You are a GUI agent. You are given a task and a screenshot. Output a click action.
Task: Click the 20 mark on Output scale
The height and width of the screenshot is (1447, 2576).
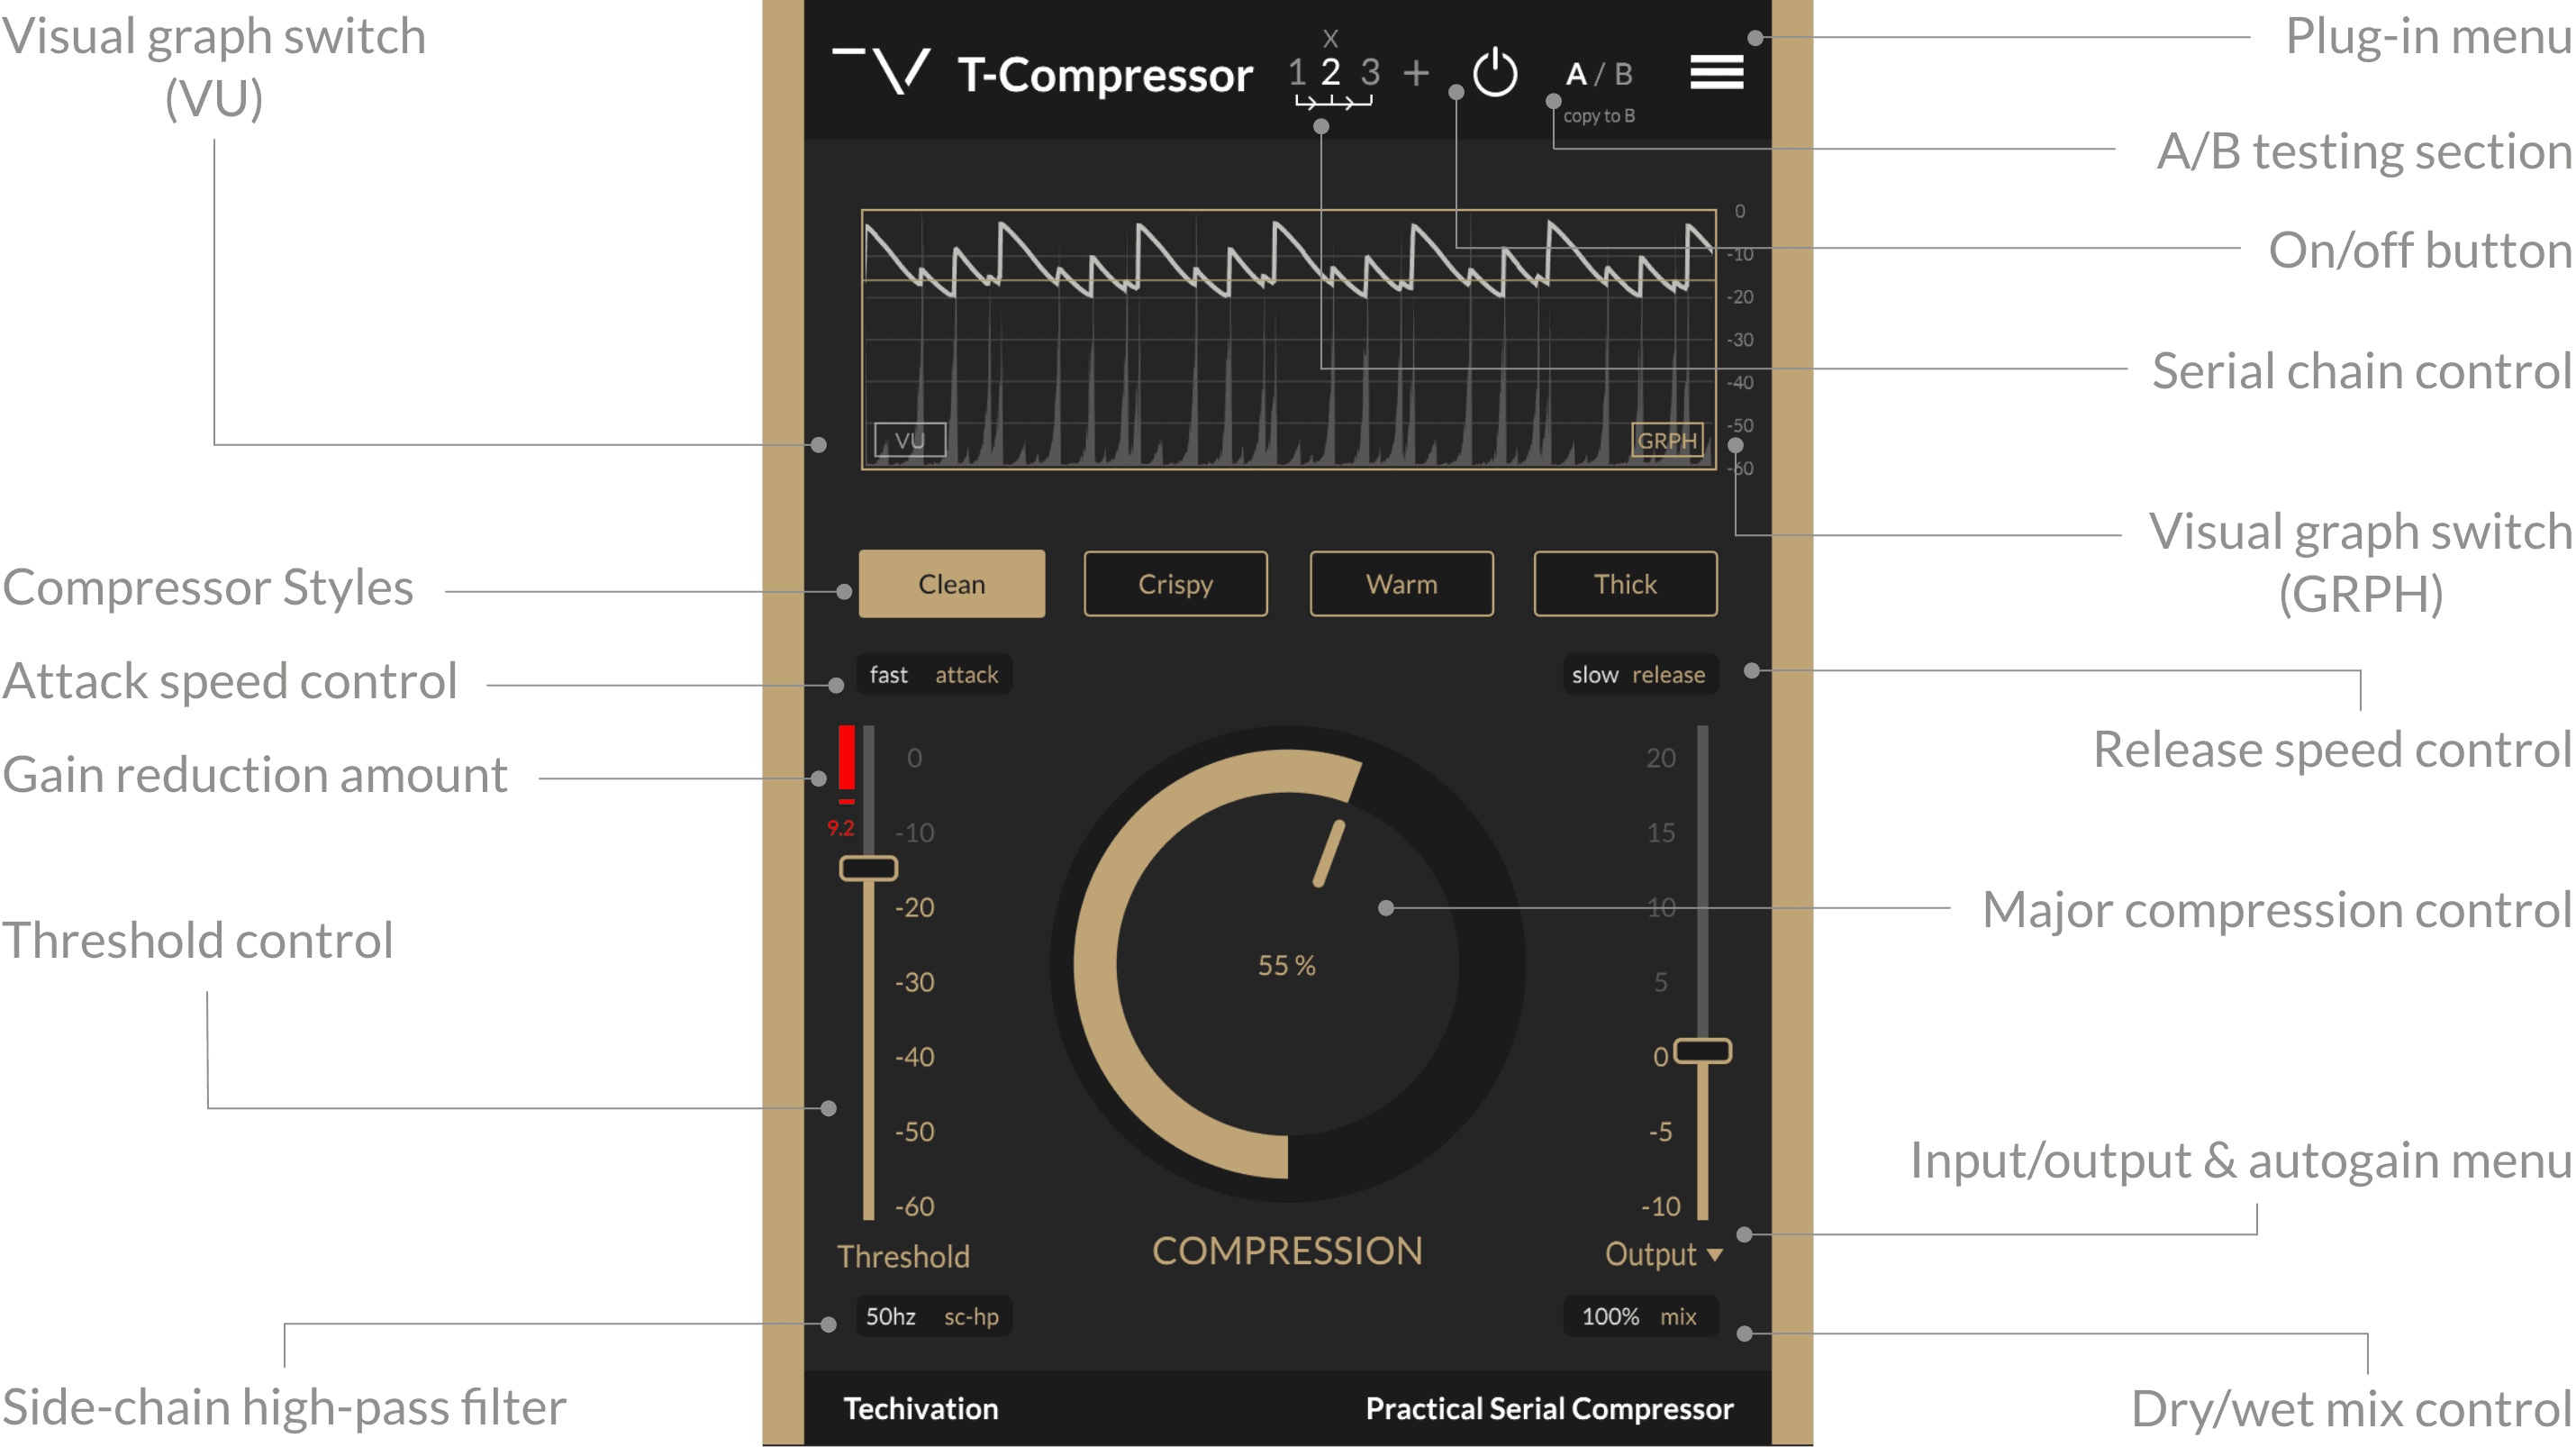[x=1661, y=758]
